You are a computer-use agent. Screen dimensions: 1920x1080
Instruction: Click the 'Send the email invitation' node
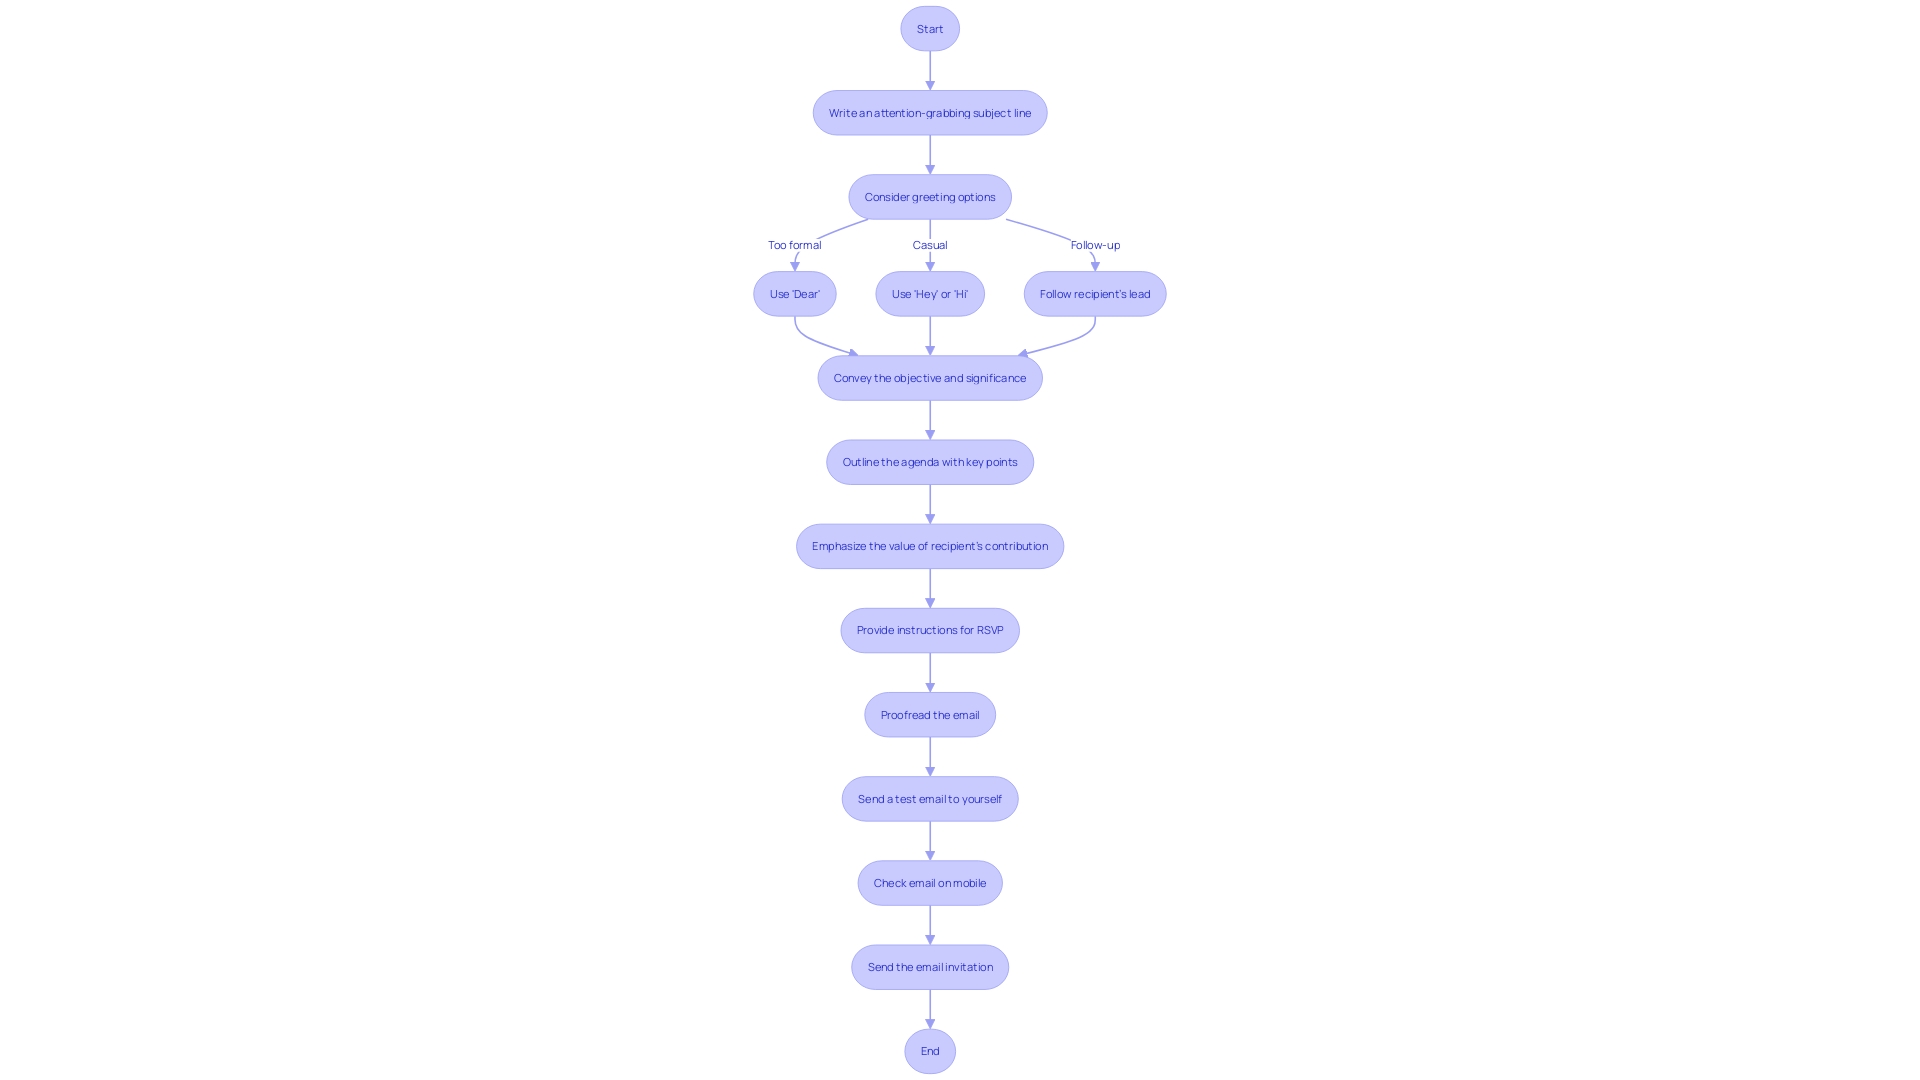click(x=930, y=967)
